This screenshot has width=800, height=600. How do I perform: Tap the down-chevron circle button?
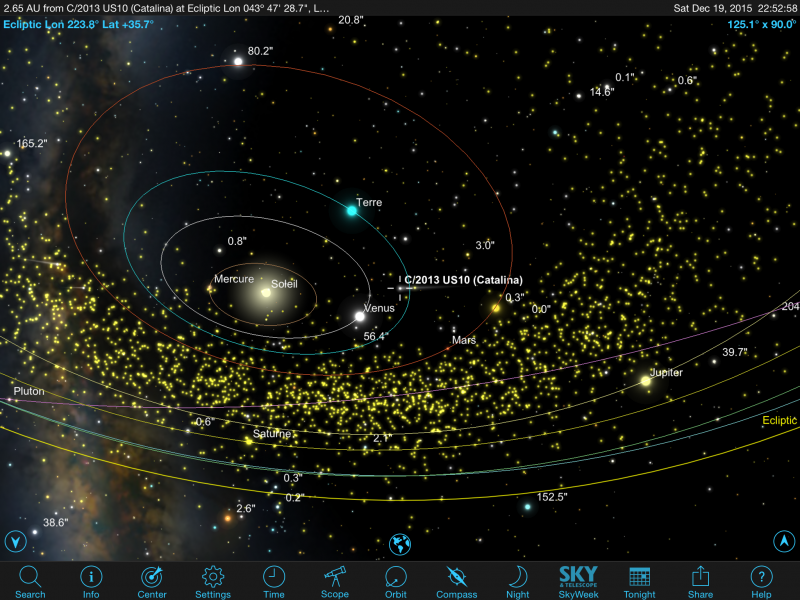click(15, 541)
